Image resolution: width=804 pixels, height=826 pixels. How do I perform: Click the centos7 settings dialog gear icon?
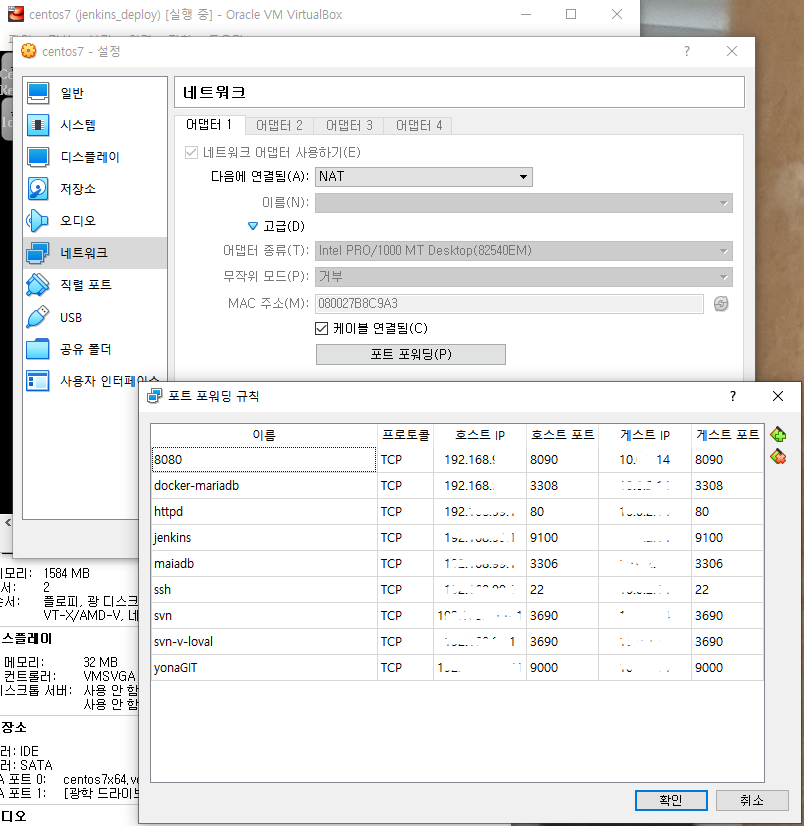pos(28,51)
